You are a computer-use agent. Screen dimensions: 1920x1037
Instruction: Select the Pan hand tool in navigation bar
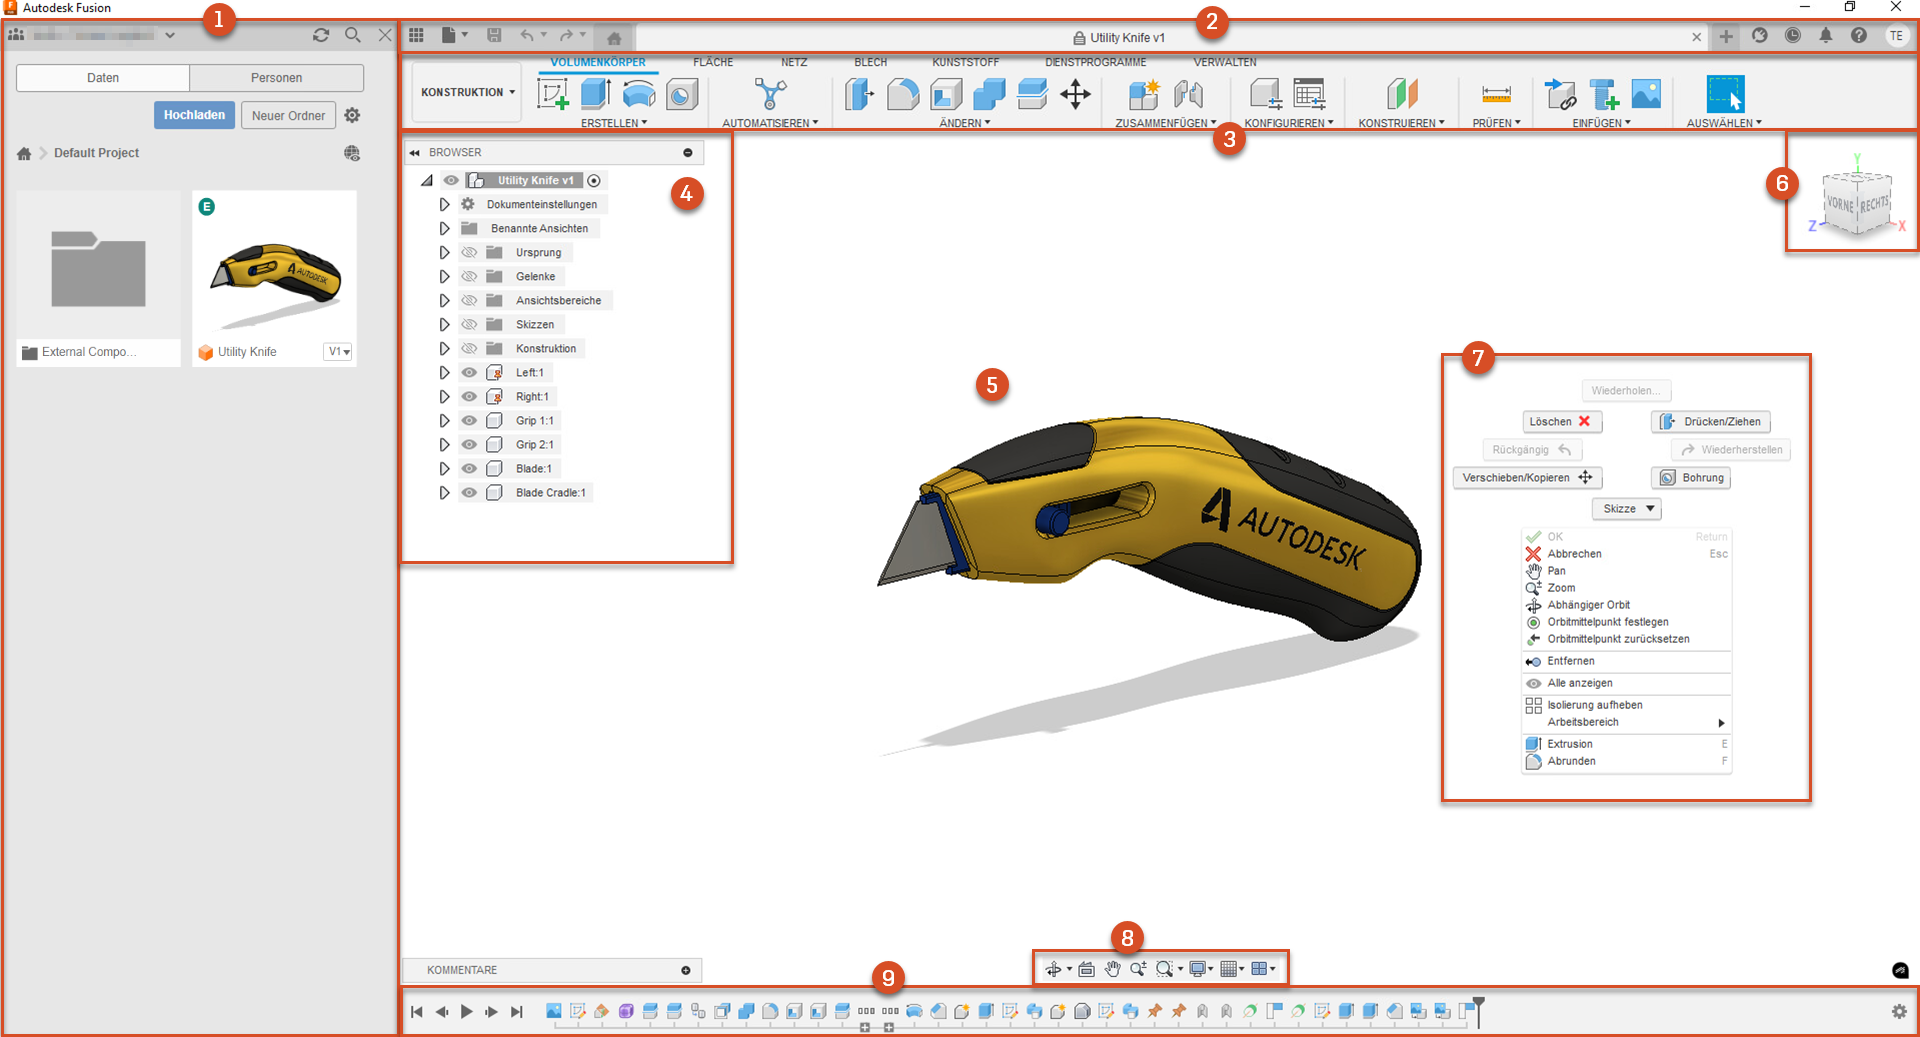[x=1112, y=968]
